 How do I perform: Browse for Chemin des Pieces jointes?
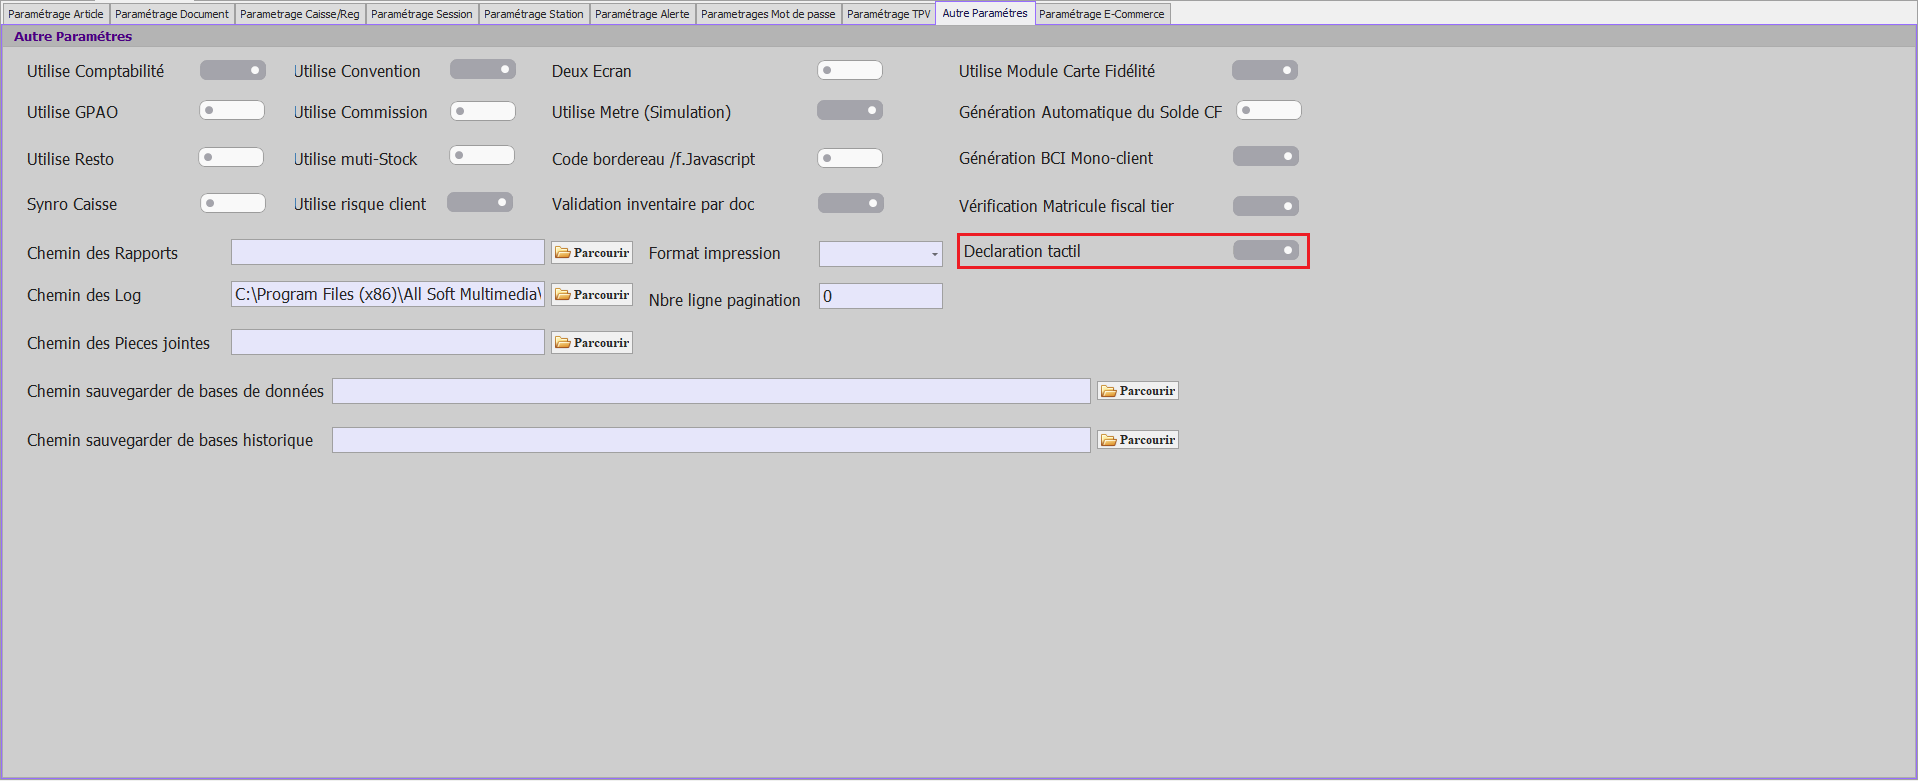[592, 343]
